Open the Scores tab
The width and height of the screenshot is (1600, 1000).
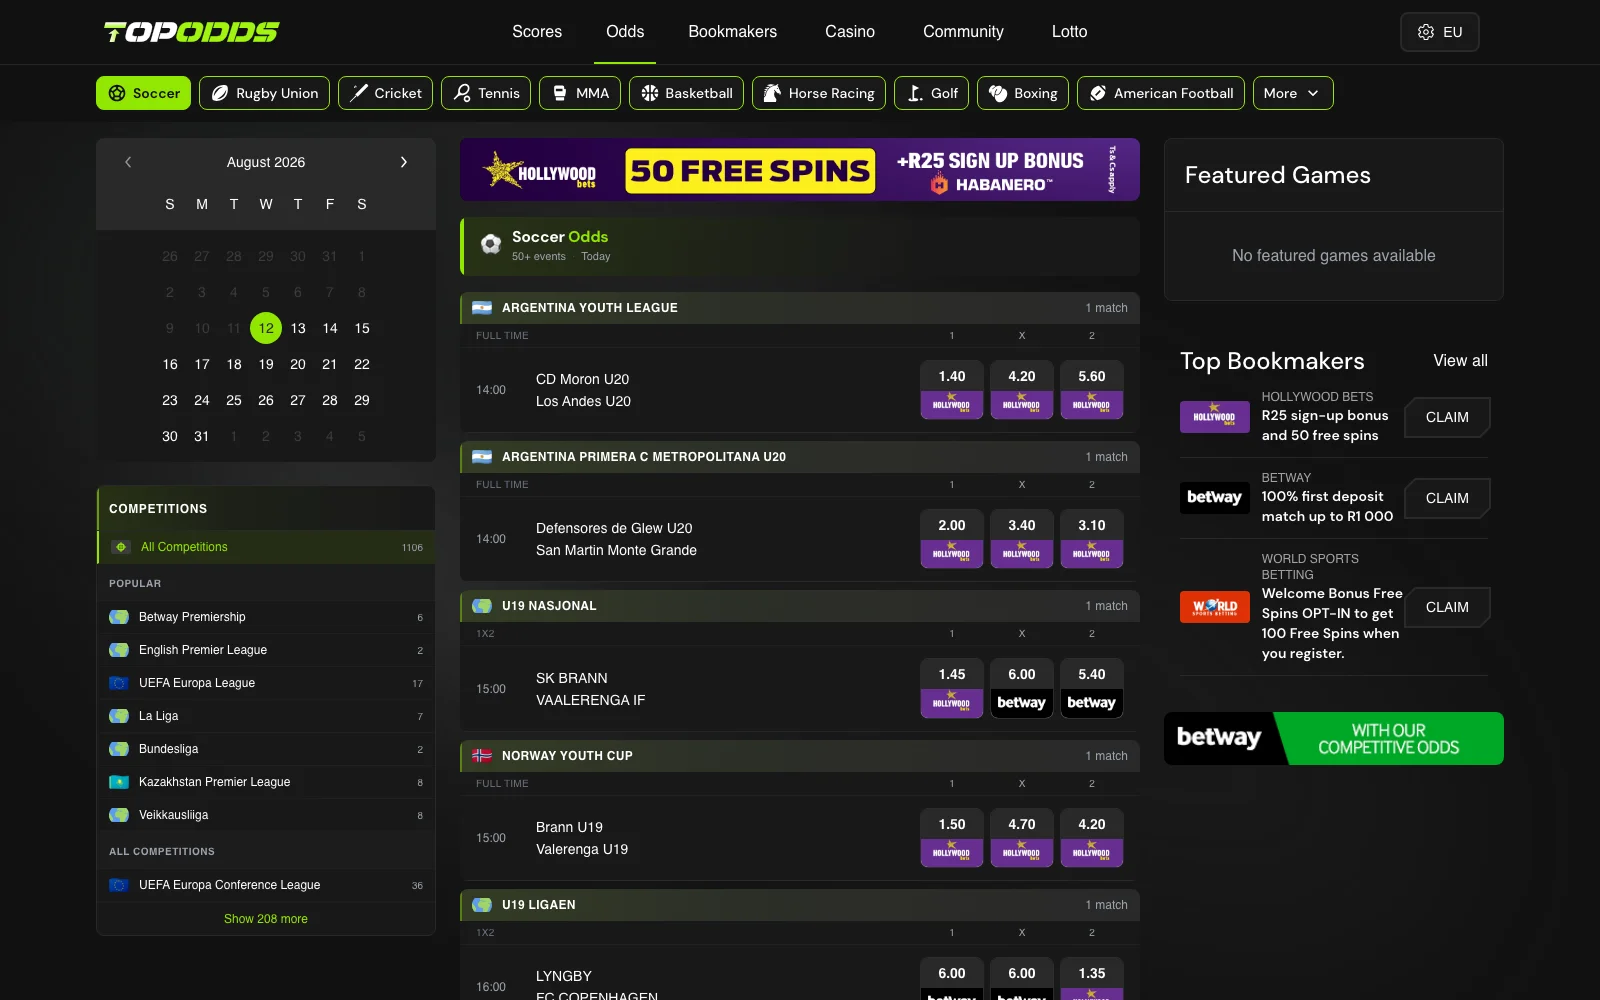pyautogui.click(x=537, y=32)
